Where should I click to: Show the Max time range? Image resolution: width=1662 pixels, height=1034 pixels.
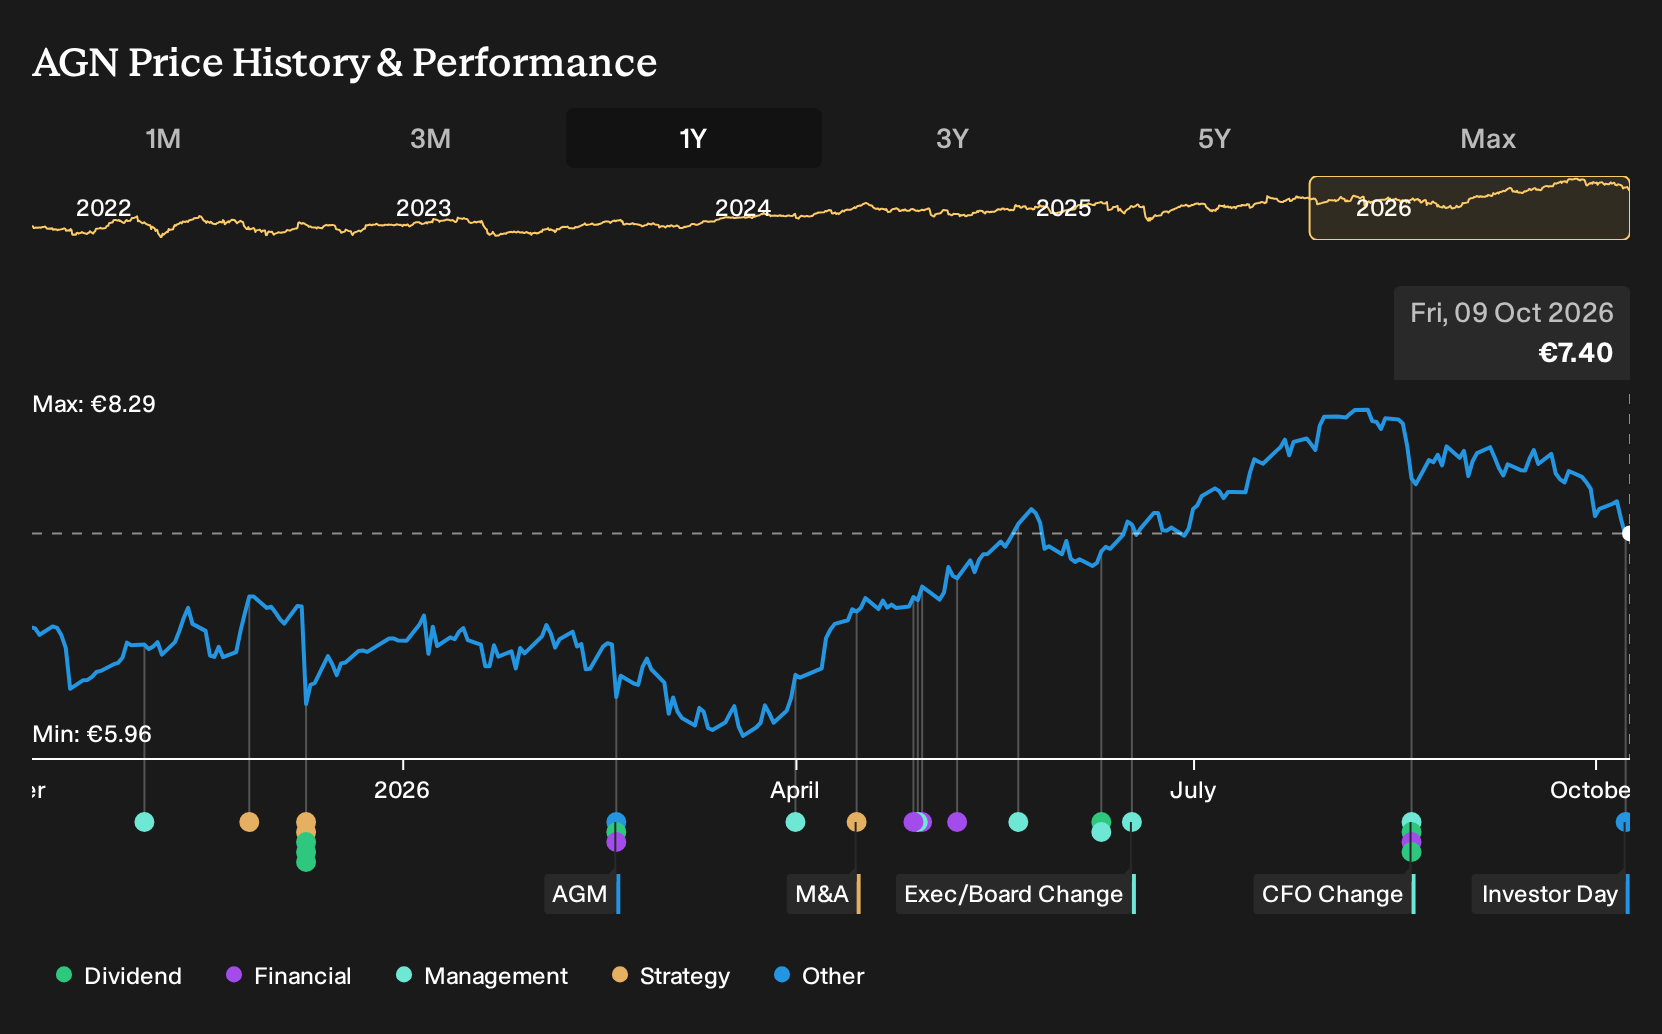coord(1488,138)
